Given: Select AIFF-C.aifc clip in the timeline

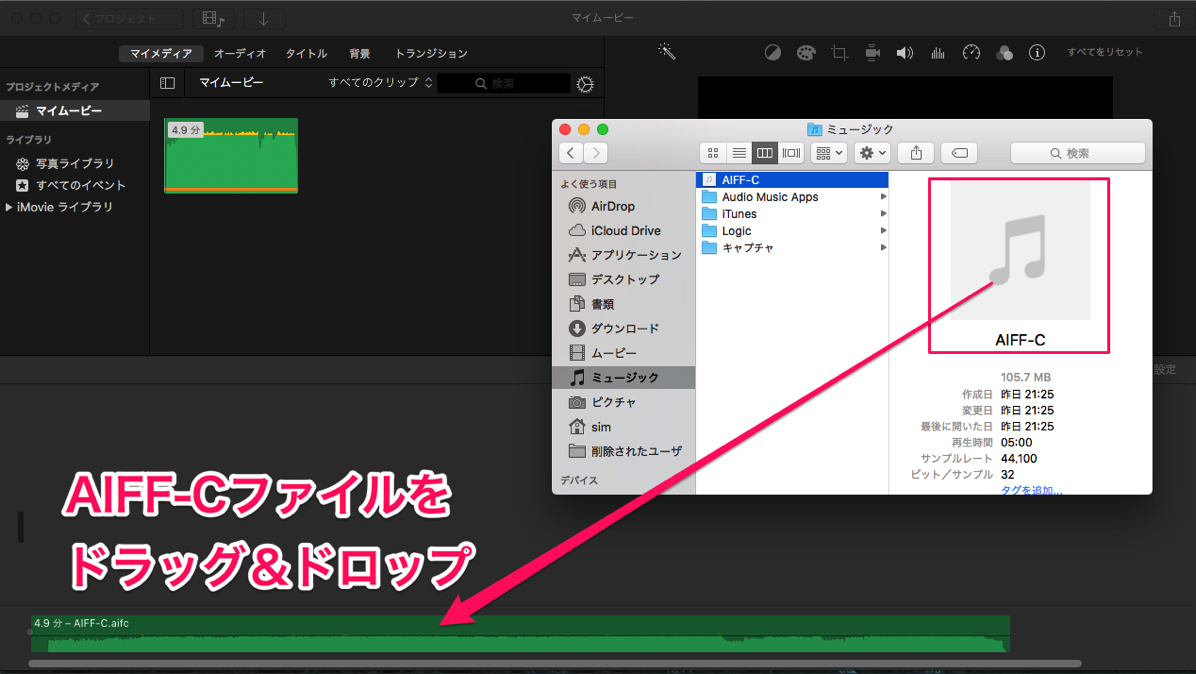Looking at the screenshot, I should [x=520, y=634].
